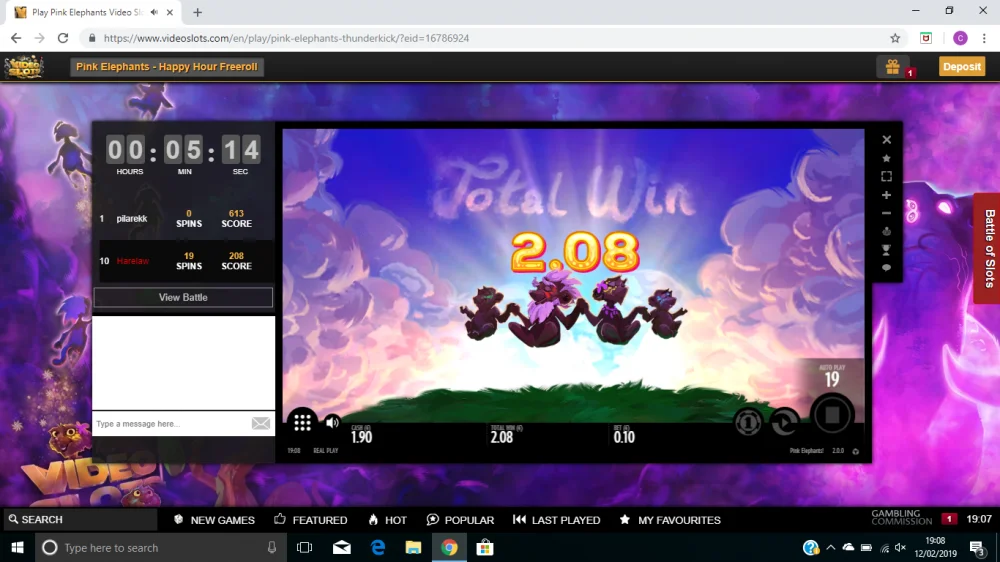
Task: Stop the spin with the stop button
Action: (x=832, y=415)
